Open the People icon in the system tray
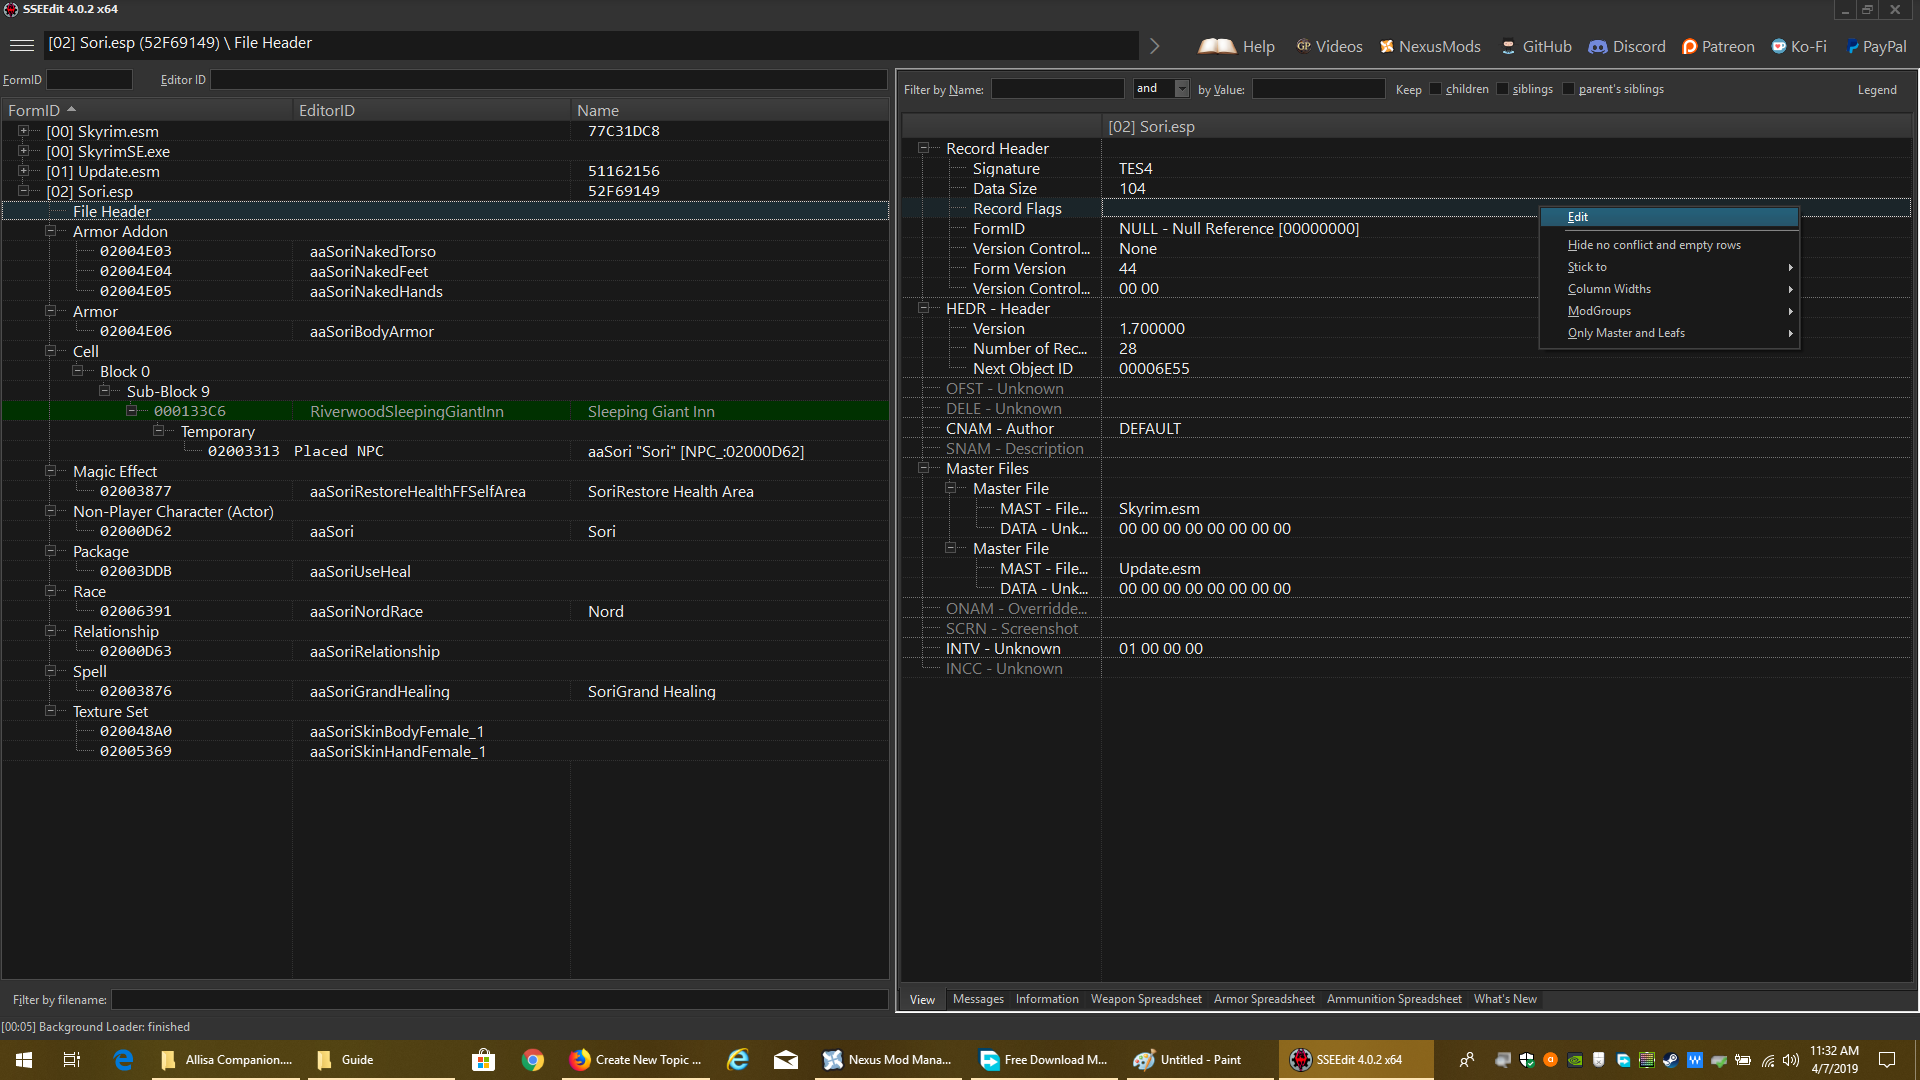 point(1467,1059)
